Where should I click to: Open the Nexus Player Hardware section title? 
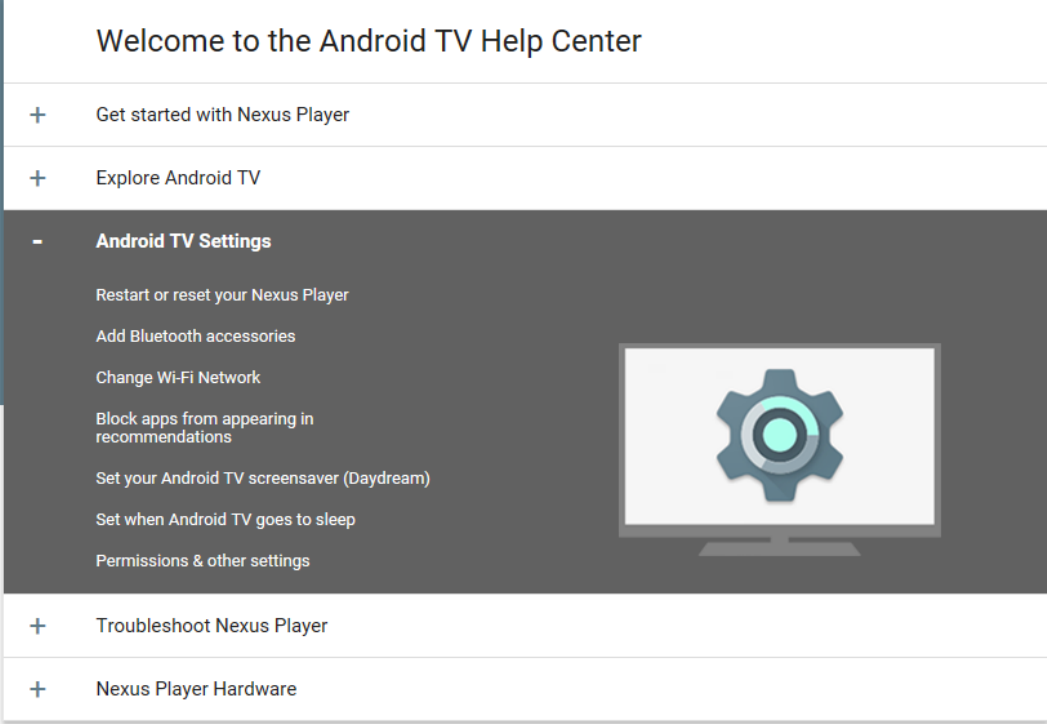[x=196, y=689]
